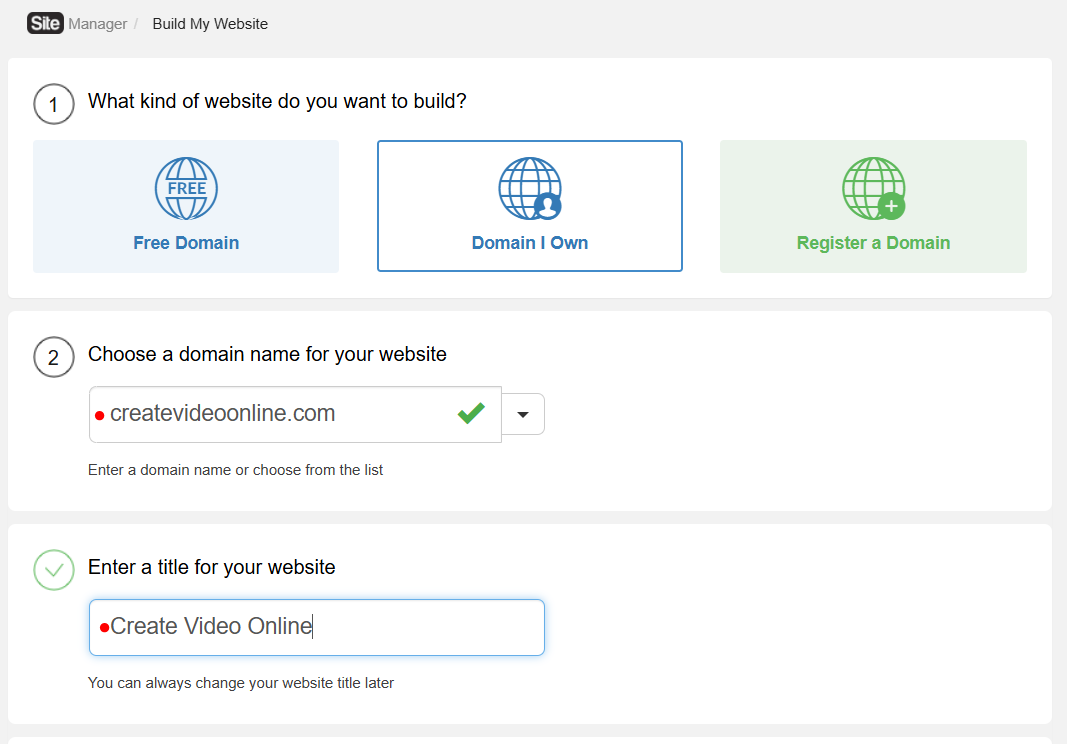Click the green checkmark in domain field

click(471, 413)
